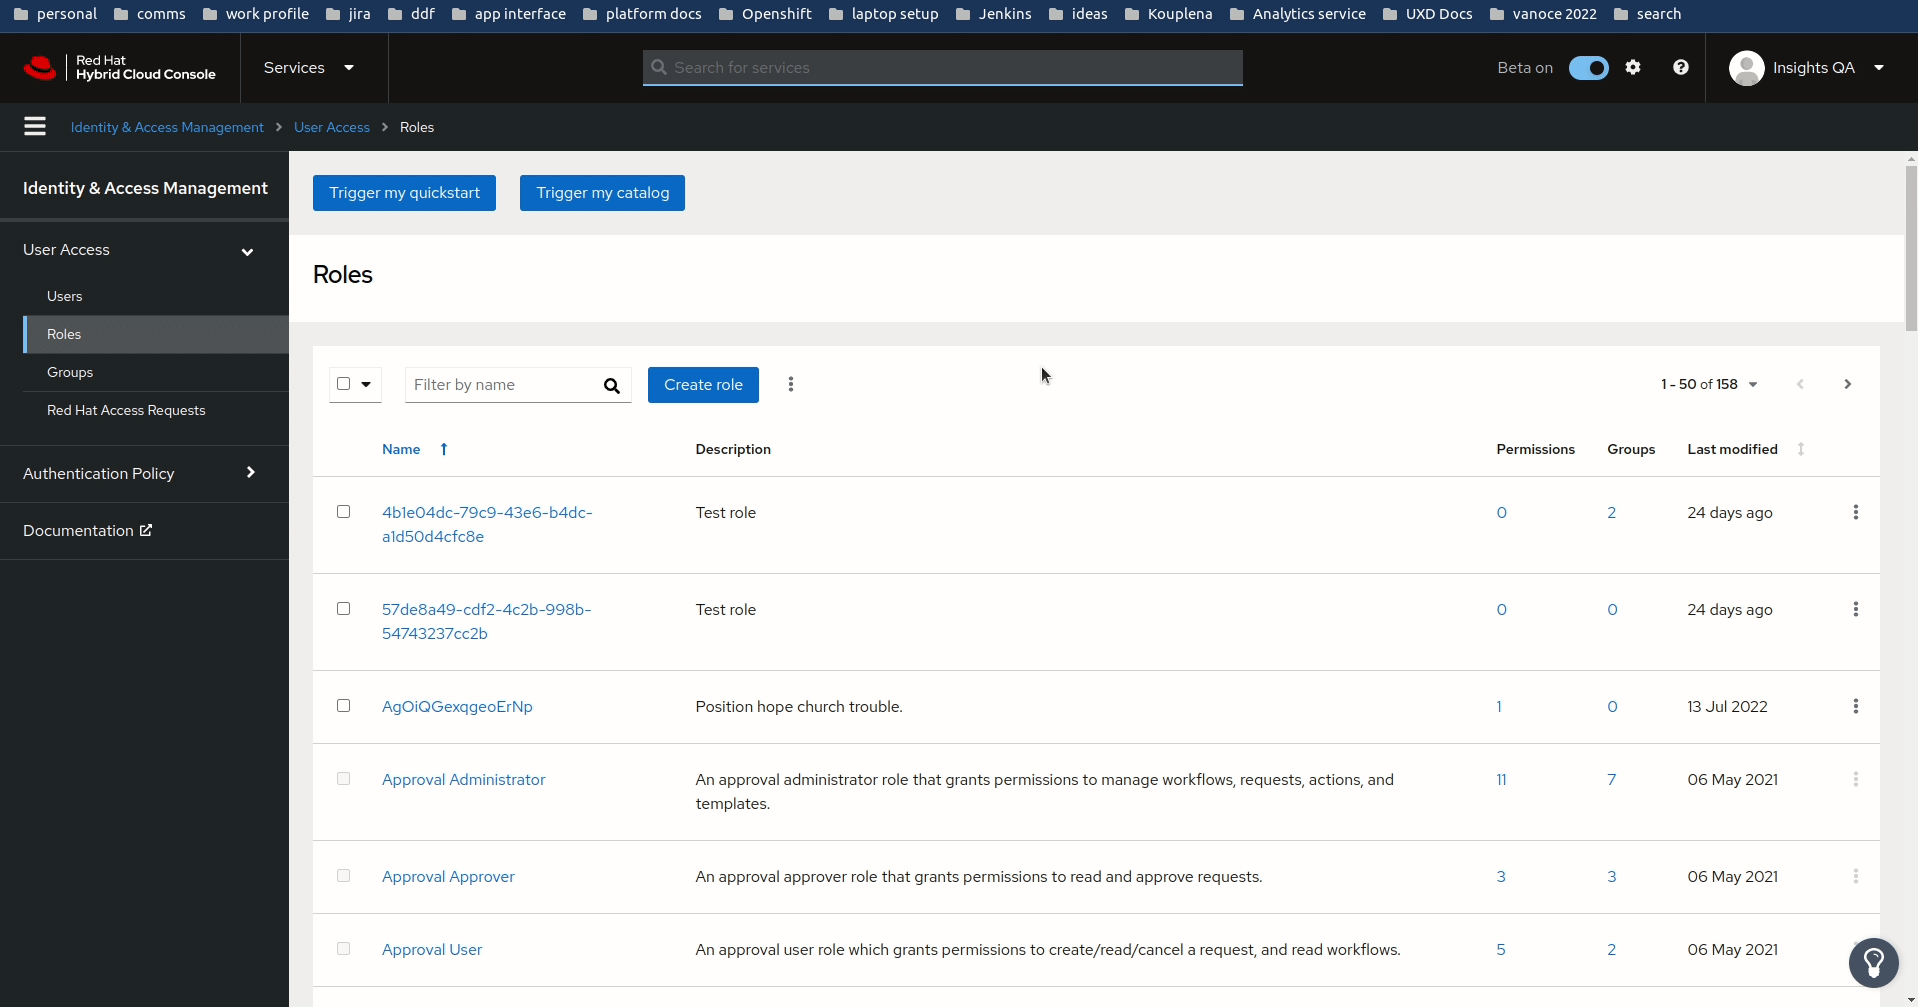Screen dimensions: 1918x1007
Task: Open the toolbar kebab menu next to Create role
Action: click(x=791, y=384)
